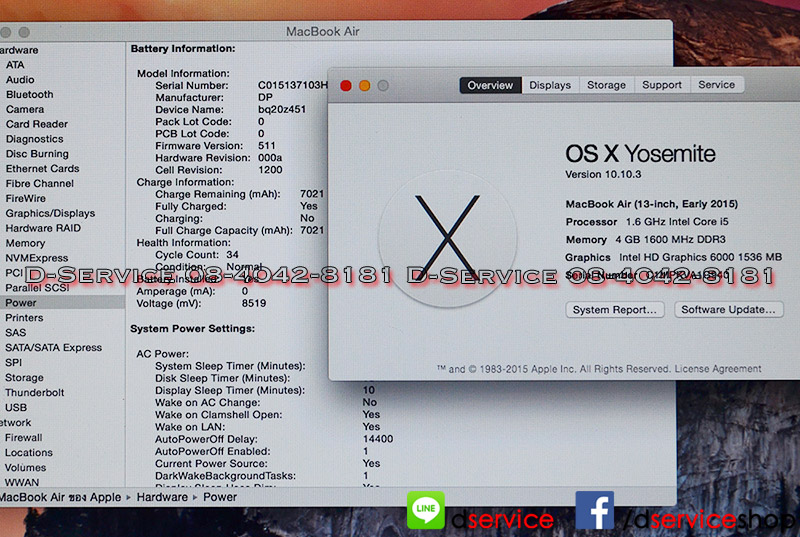The image size is (800, 537).
Task: Click the Version 10.10.3 text
Action: (x=603, y=174)
